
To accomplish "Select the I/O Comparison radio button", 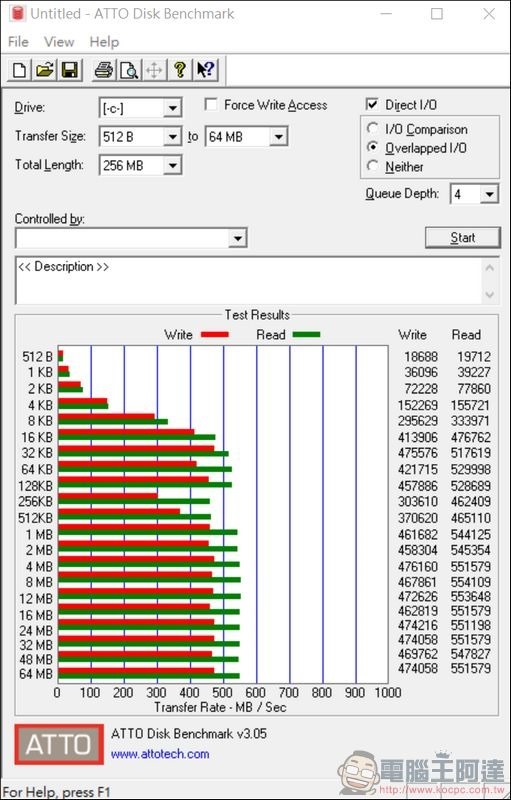I will coord(373,129).
